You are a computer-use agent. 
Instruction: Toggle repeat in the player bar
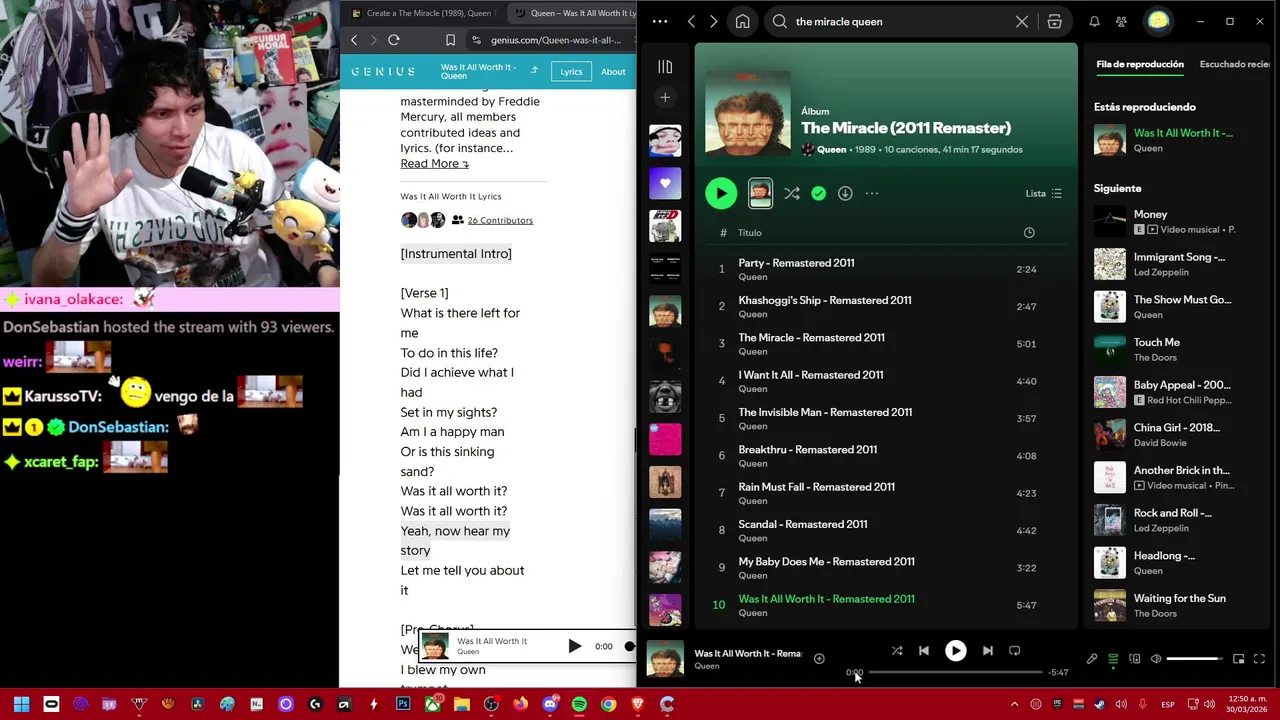(x=1015, y=650)
